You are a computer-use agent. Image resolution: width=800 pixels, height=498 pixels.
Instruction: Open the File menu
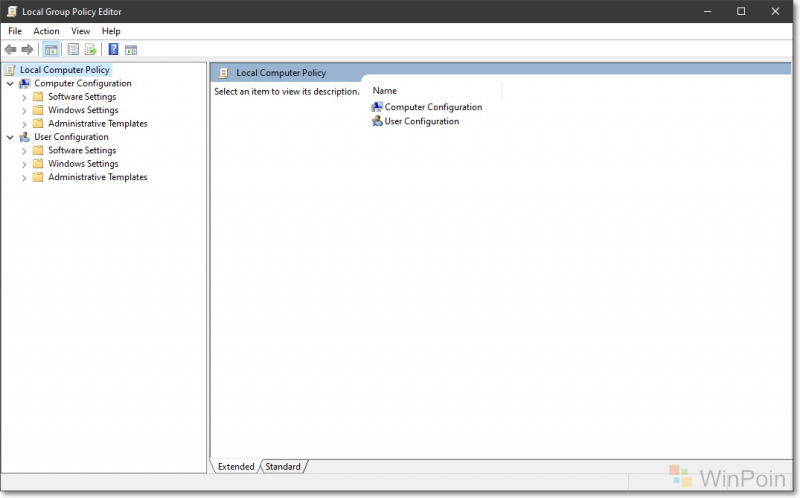pos(15,31)
